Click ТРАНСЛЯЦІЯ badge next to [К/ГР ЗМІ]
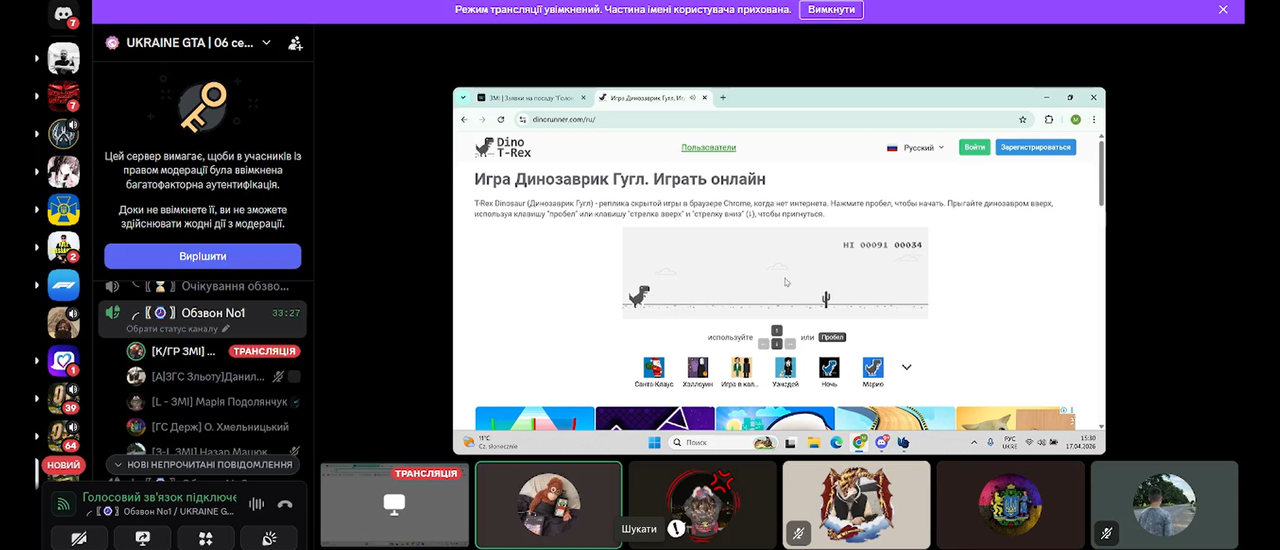Viewport: 1280px width, 550px height. click(x=264, y=351)
